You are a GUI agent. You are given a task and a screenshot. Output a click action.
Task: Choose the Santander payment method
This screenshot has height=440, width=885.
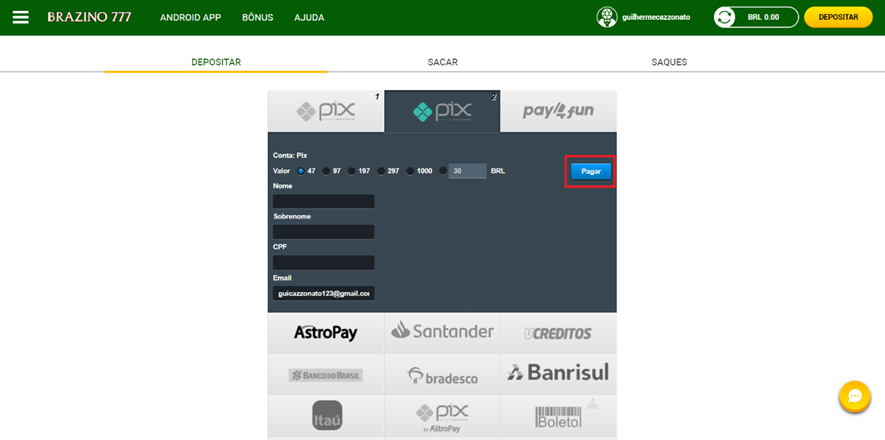(x=442, y=333)
